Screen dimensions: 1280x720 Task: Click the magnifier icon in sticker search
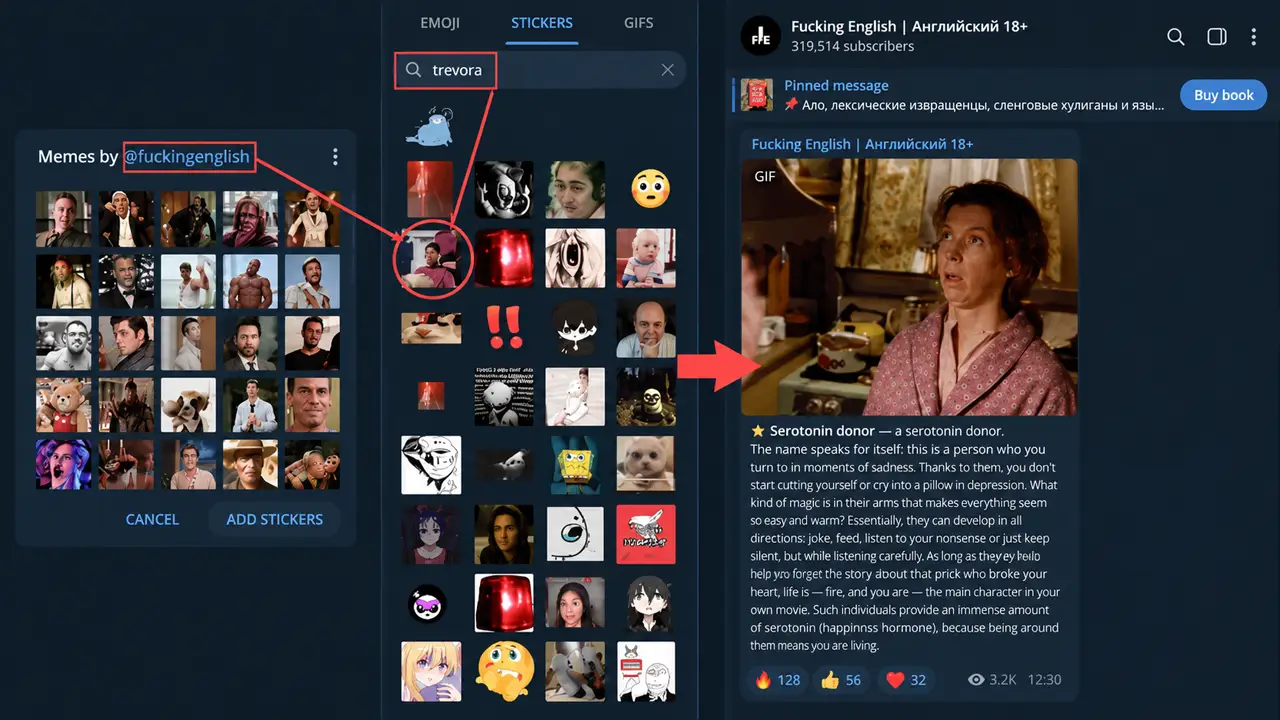[x=413, y=70]
